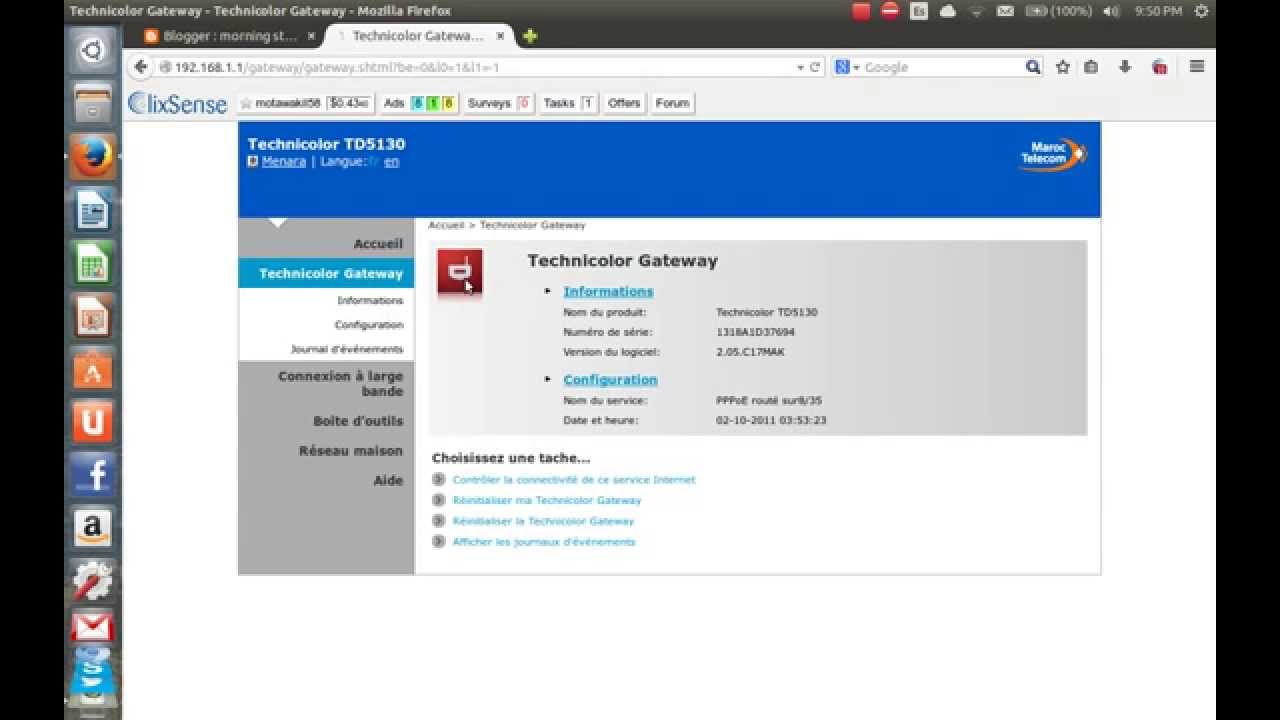The height and width of the screenshot is (720, 1280).
Task: Click the Configuration heading link
Action: click(x=610, y=379)
